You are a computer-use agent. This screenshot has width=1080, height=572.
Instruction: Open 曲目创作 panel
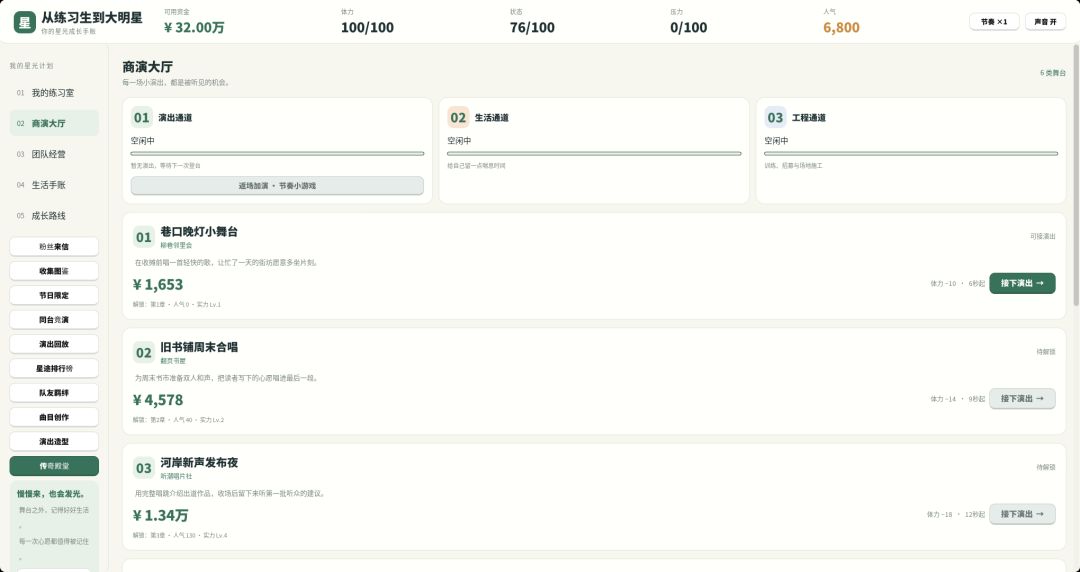click(54, 417)
